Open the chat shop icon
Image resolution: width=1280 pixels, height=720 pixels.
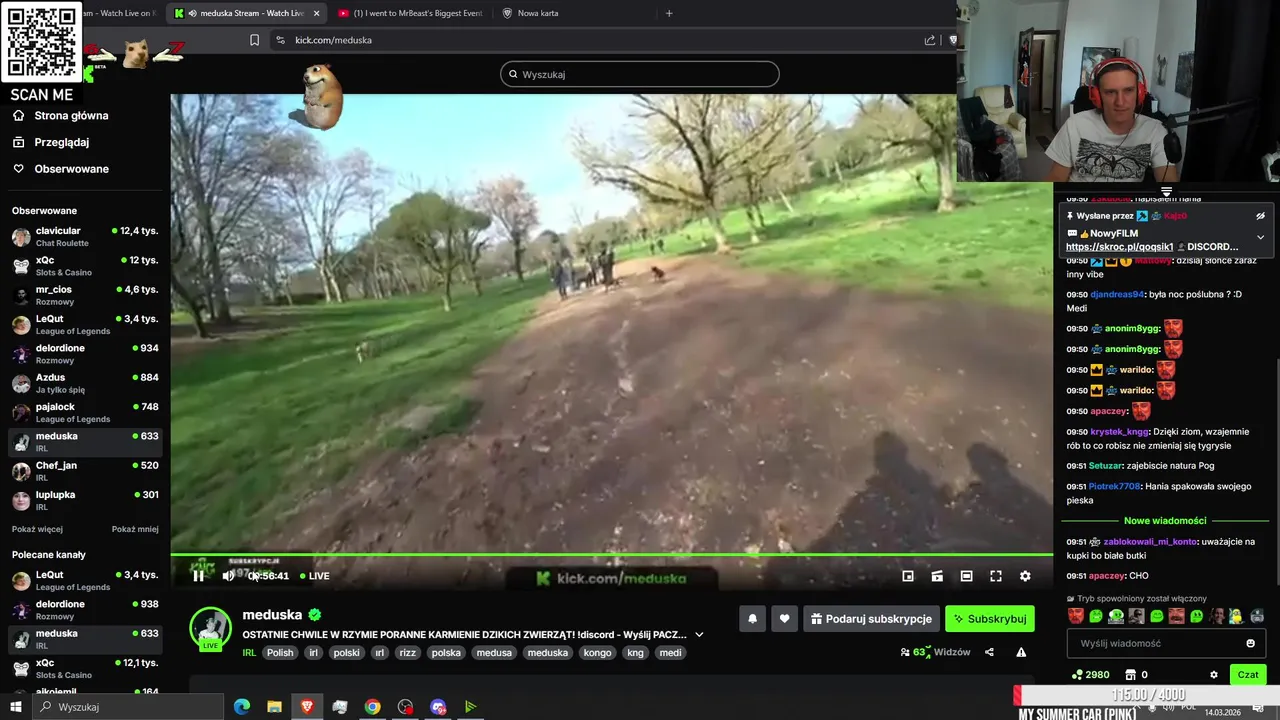(x=1130, y=675)
